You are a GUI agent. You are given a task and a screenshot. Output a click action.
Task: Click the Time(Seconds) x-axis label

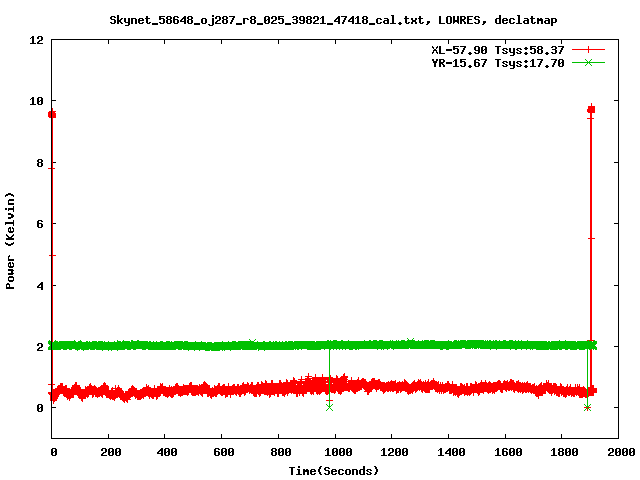(x=333, y=471)
